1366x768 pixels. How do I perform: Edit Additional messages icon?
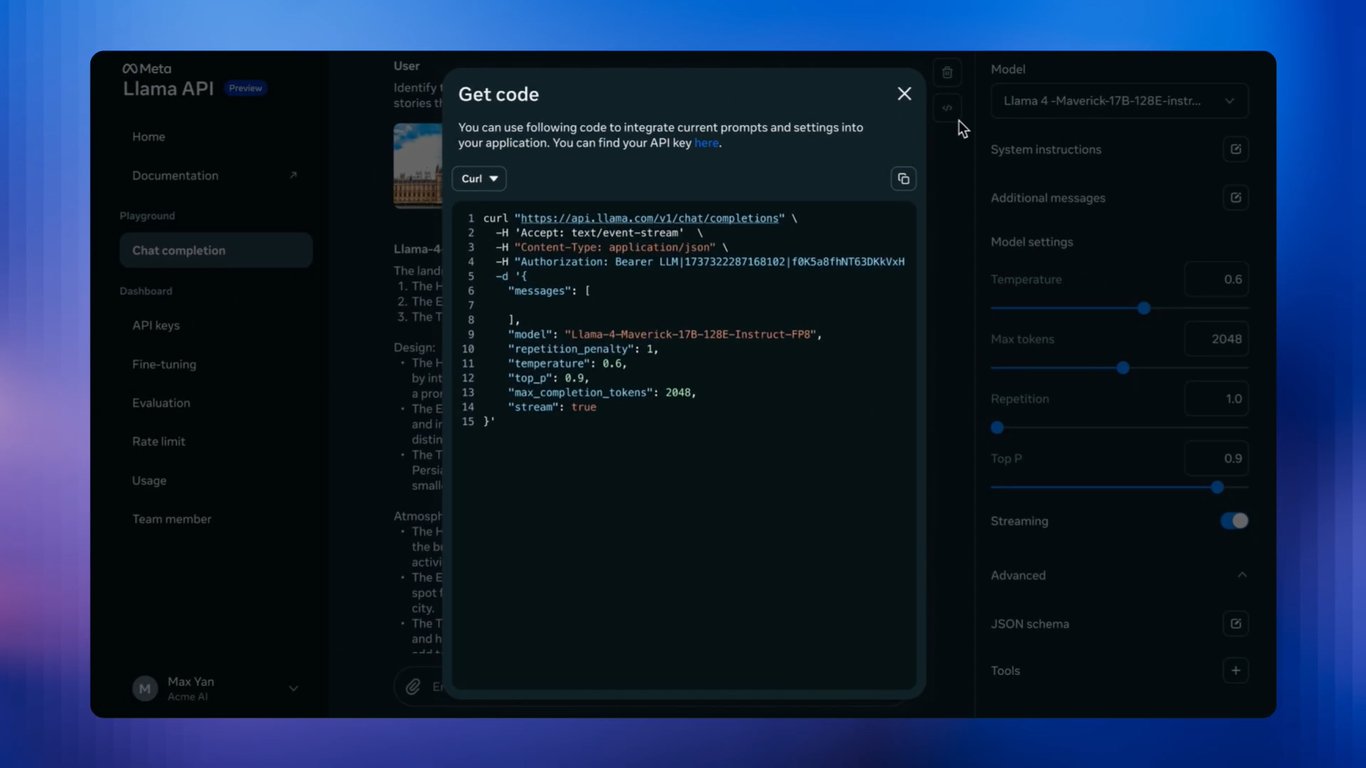tap(1236, 198)
